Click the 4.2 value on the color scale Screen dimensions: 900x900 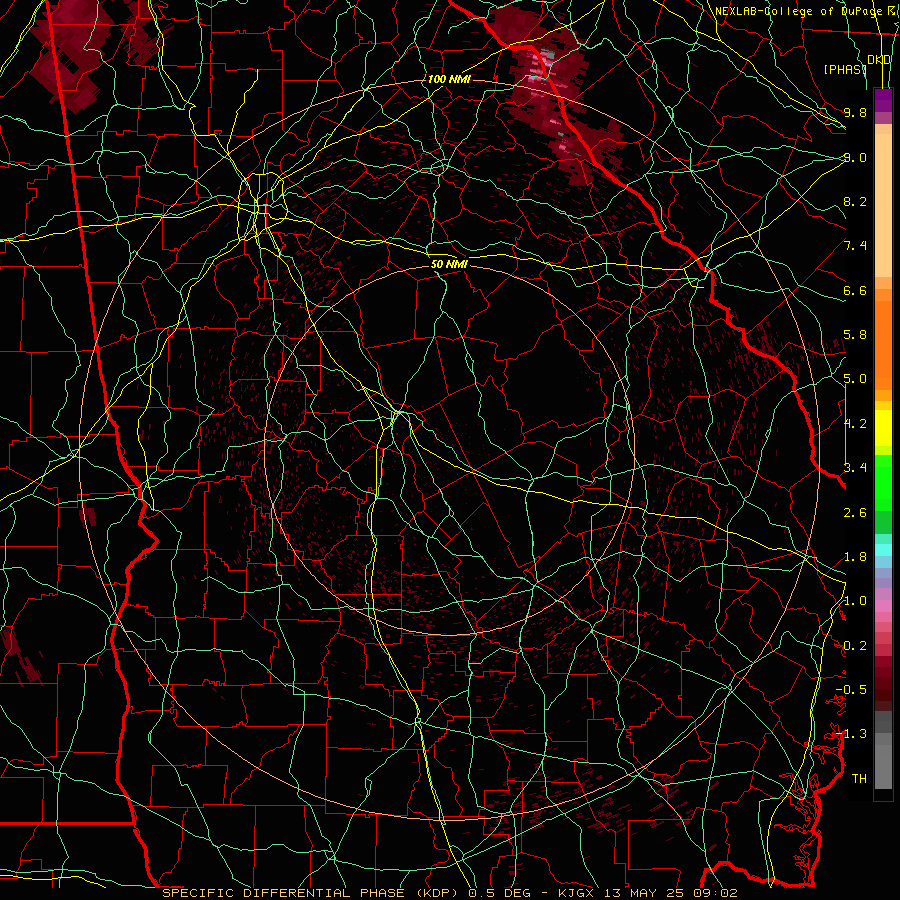click(x=855, y=424)
